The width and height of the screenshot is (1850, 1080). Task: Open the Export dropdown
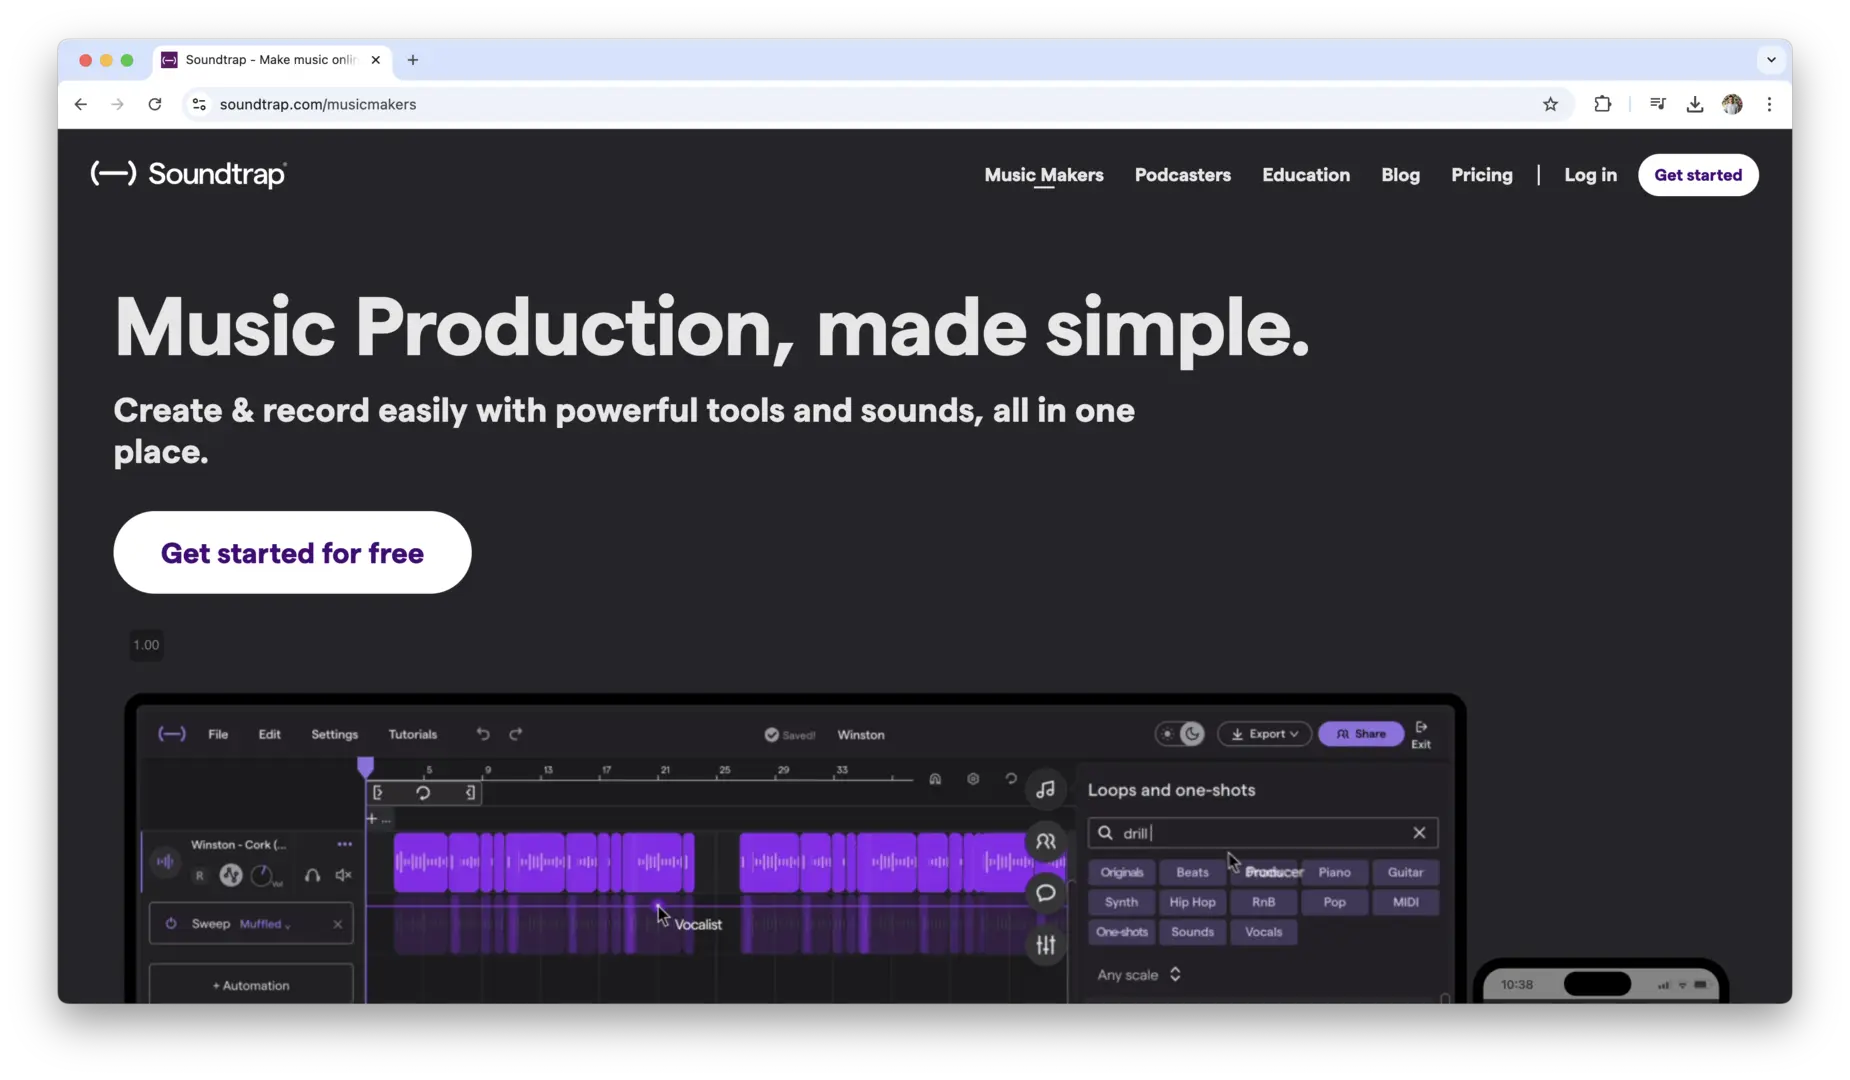click(x=1265, y=734)
